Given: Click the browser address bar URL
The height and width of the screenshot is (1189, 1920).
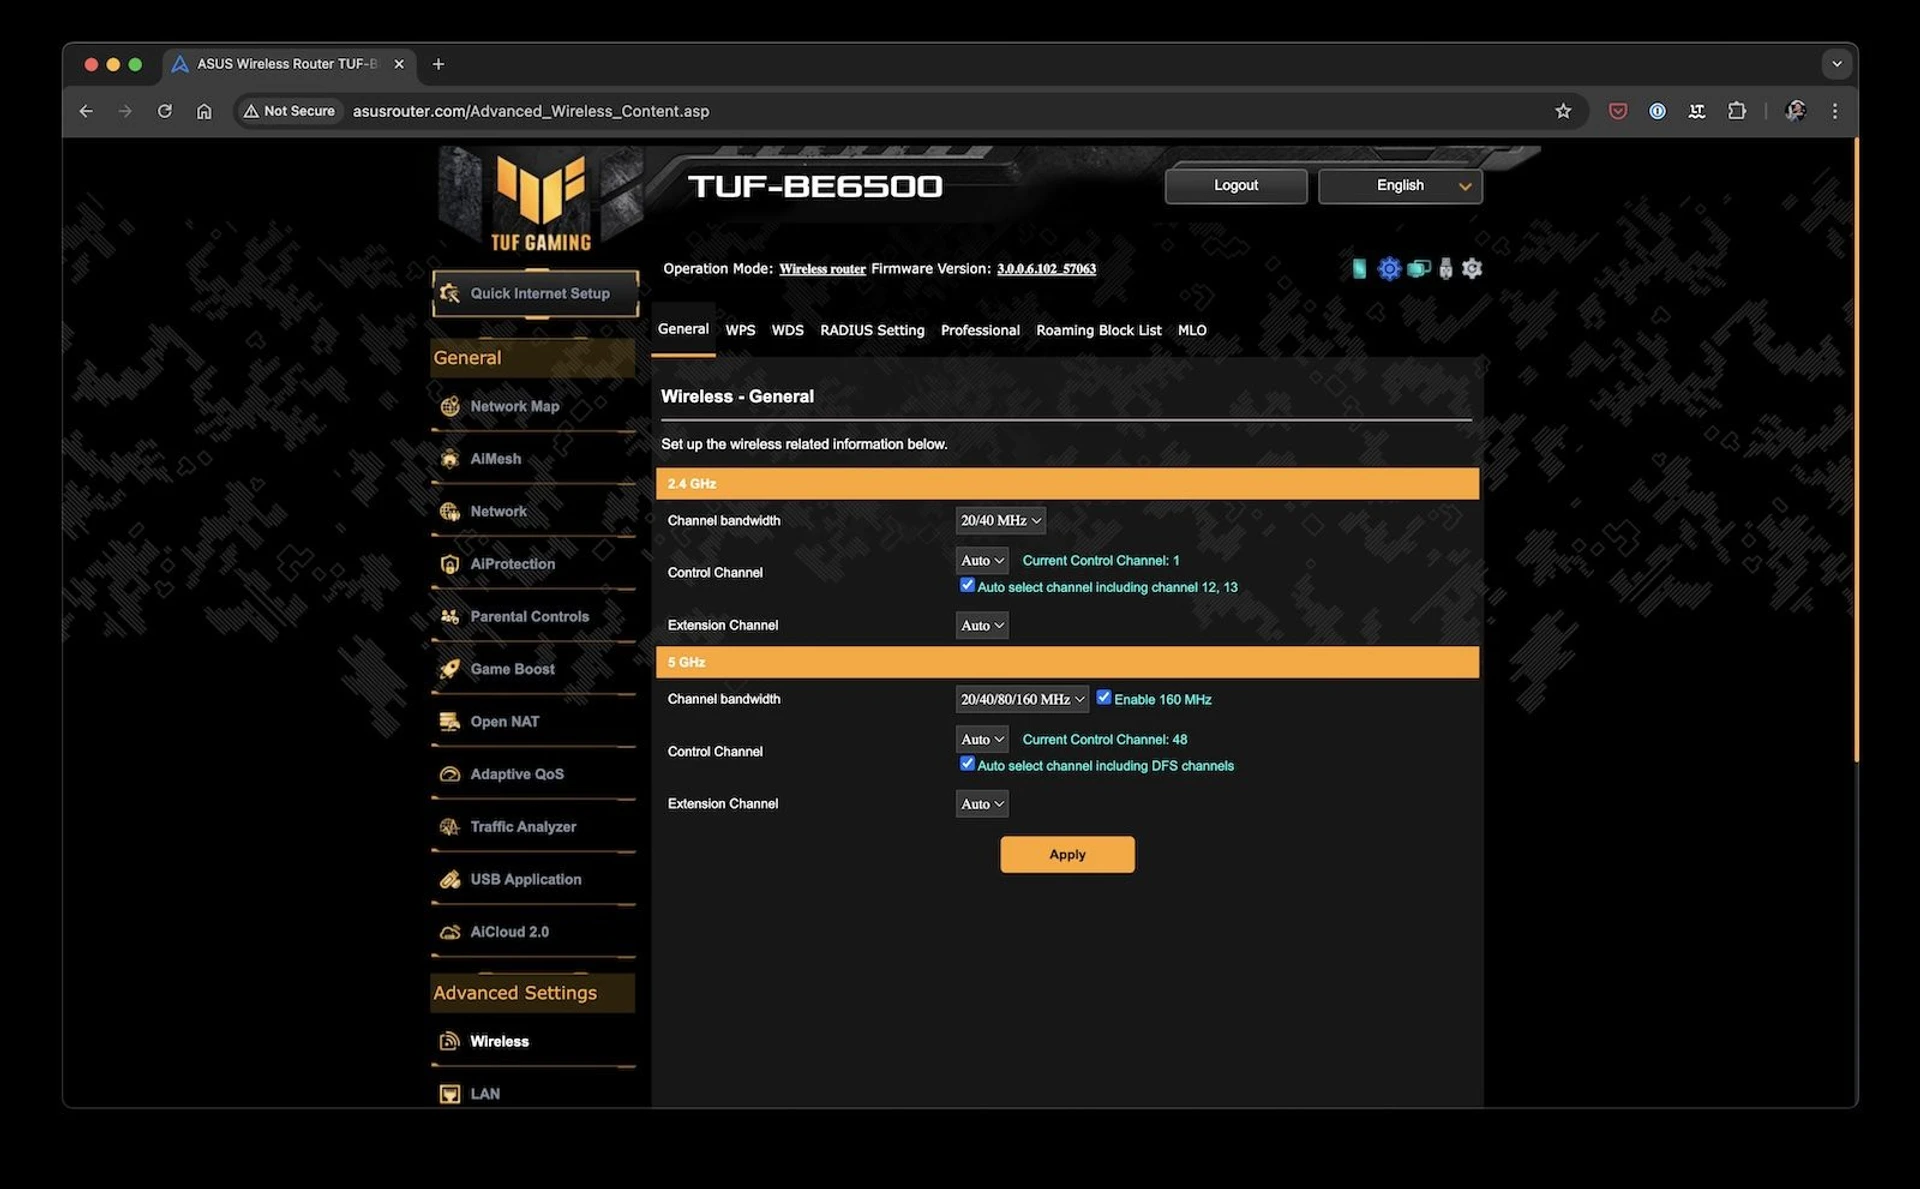Looking at the screenshot, I should coord(531,111).
